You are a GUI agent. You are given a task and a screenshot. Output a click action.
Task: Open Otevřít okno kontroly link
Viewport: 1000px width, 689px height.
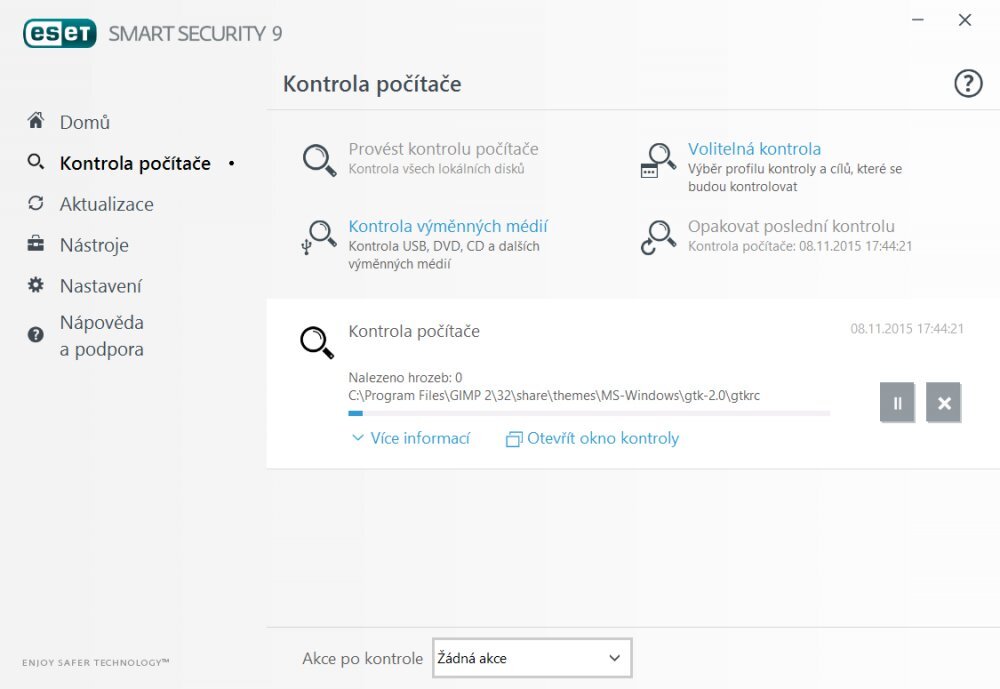[x=594, y=438]
